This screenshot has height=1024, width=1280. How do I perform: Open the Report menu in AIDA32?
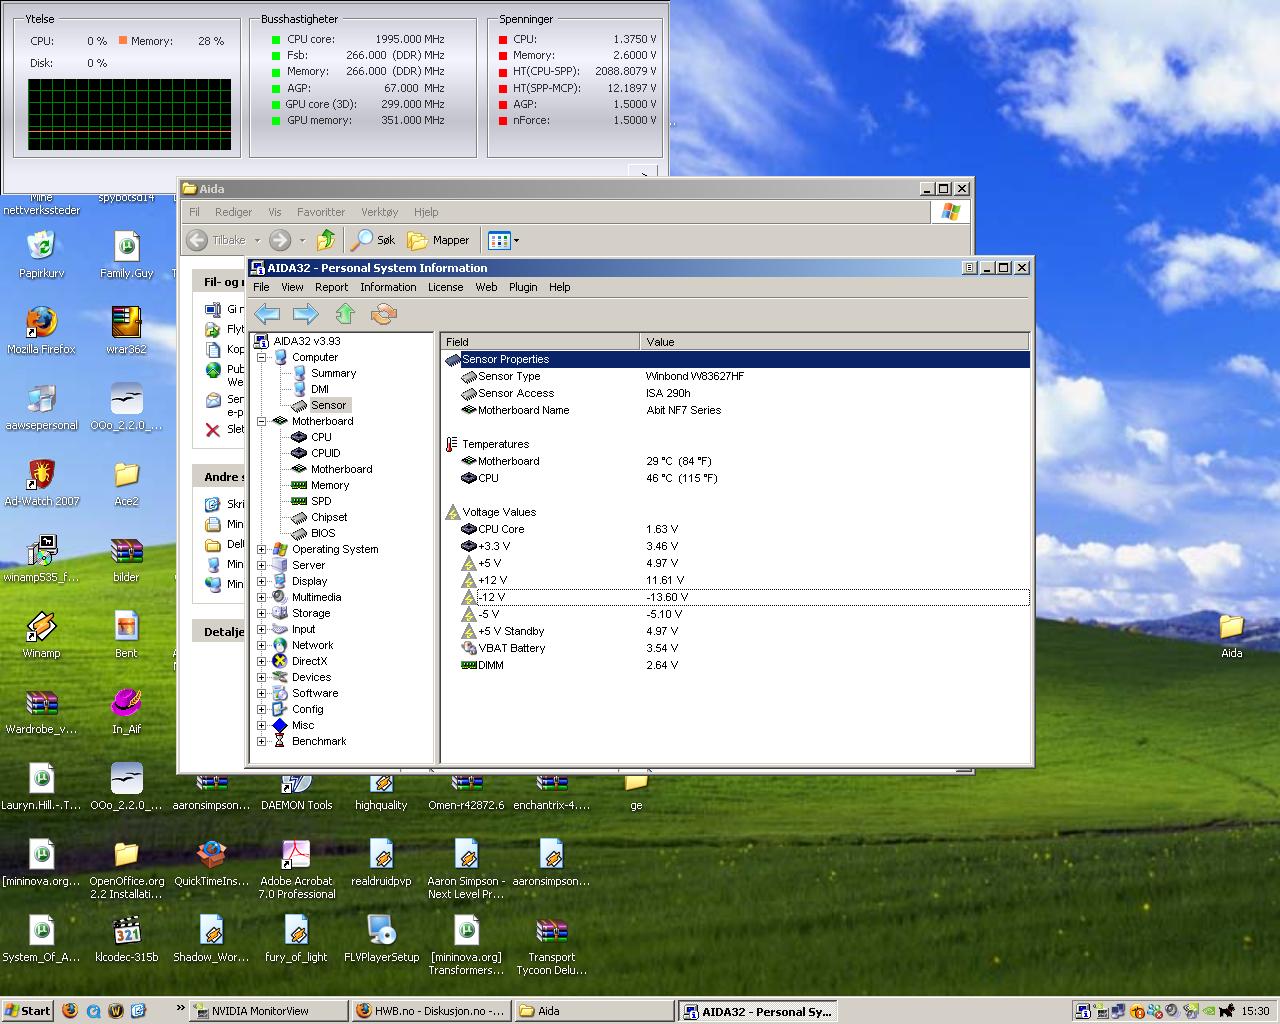click(331, 287)
